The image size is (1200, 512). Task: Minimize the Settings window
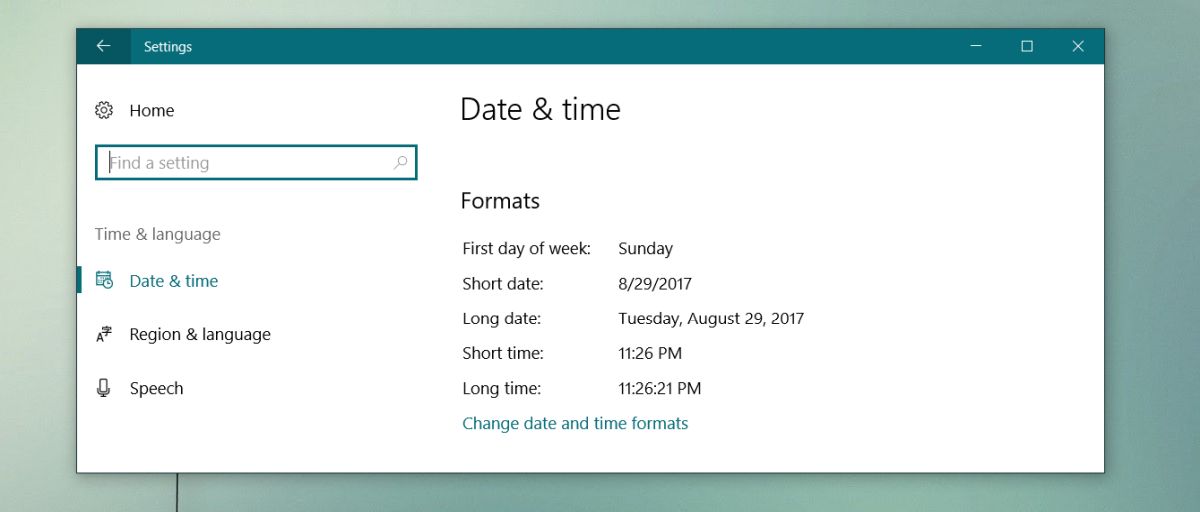975,46
